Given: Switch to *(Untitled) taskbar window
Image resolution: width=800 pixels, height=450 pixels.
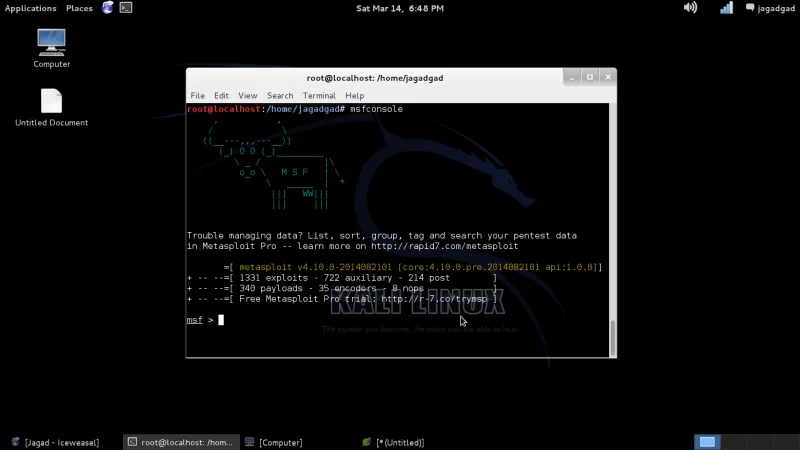Looking at the screenshot, I should pyautogui.click(x=393, y=442).
